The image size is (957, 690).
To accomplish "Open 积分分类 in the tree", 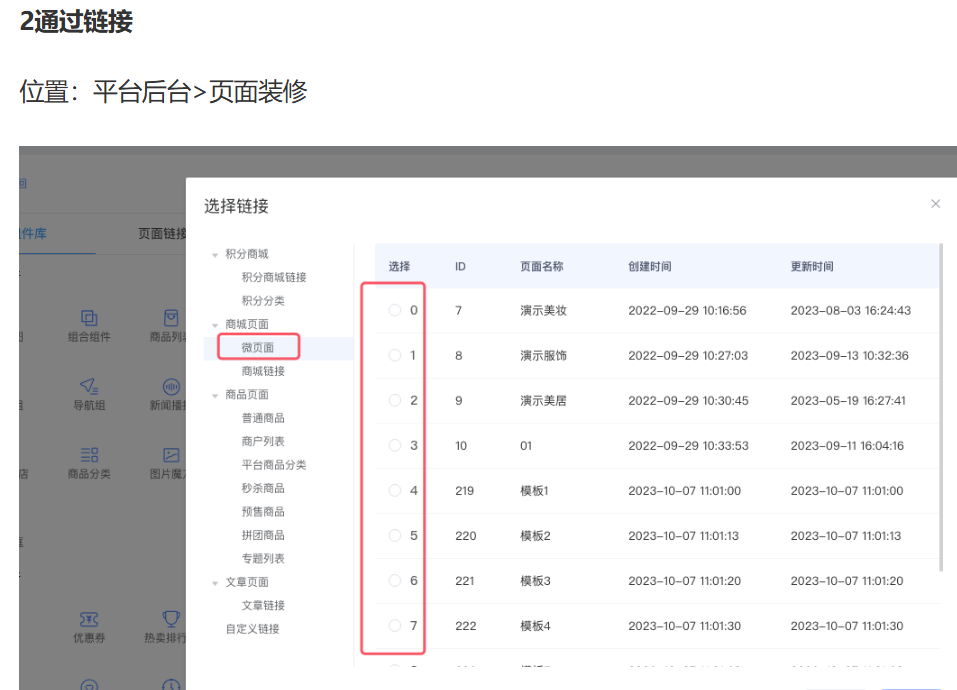I will pyautogui.click(x=263, y=301).
